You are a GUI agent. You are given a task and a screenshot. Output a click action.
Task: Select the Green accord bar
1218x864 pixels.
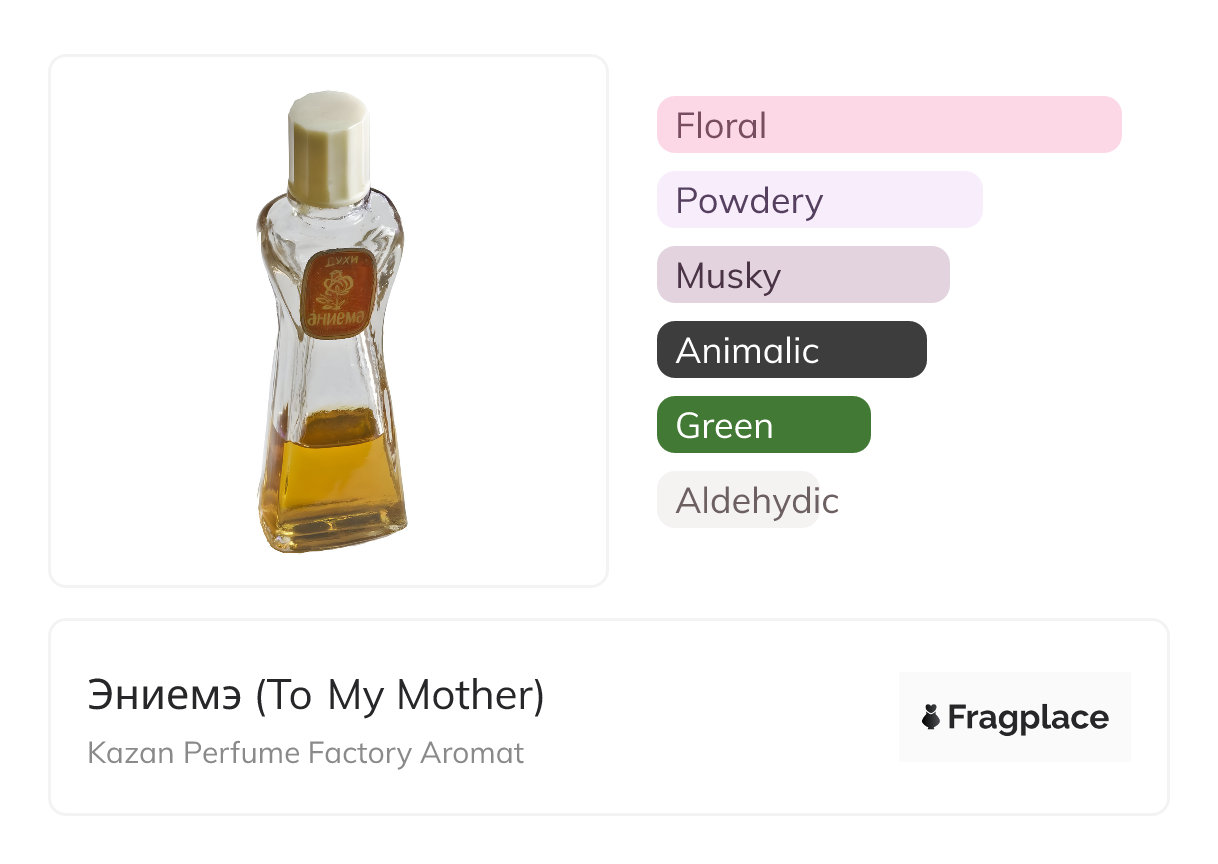pos(763,425)
